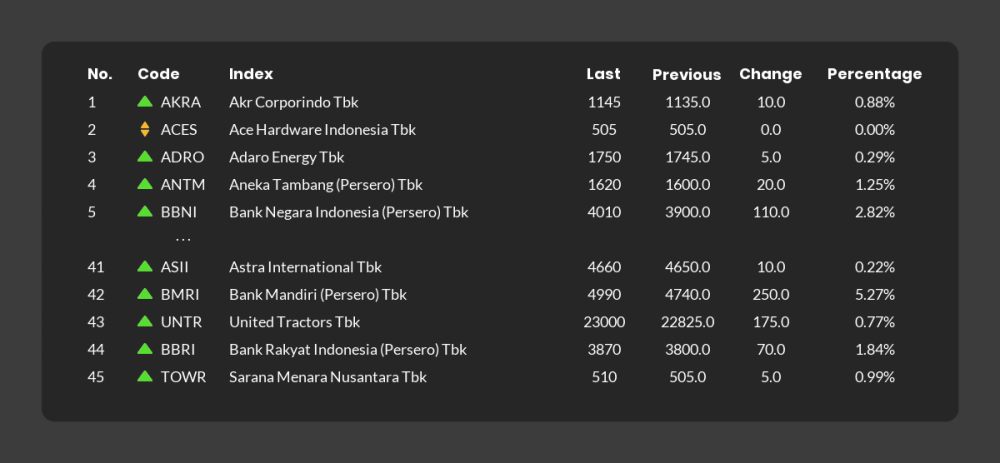This screenshot has width=1000, height=463.
Task: Click the green up arrow beside BMRI
Action: pos(145,293)
